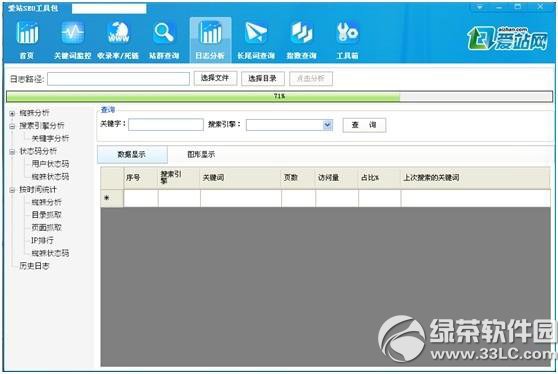Select IP排行 in the tree
Viewport: 558px width, 374px height.
42,240
